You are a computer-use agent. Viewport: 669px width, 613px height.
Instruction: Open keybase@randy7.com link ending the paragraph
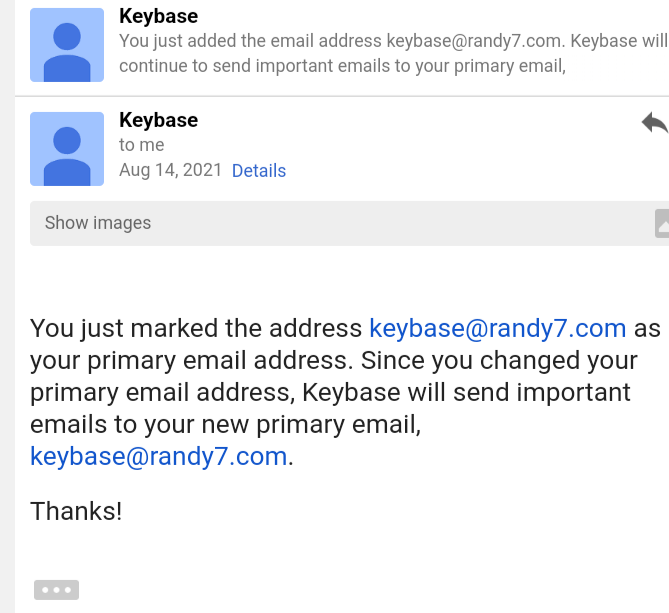[x=159, y=456]
